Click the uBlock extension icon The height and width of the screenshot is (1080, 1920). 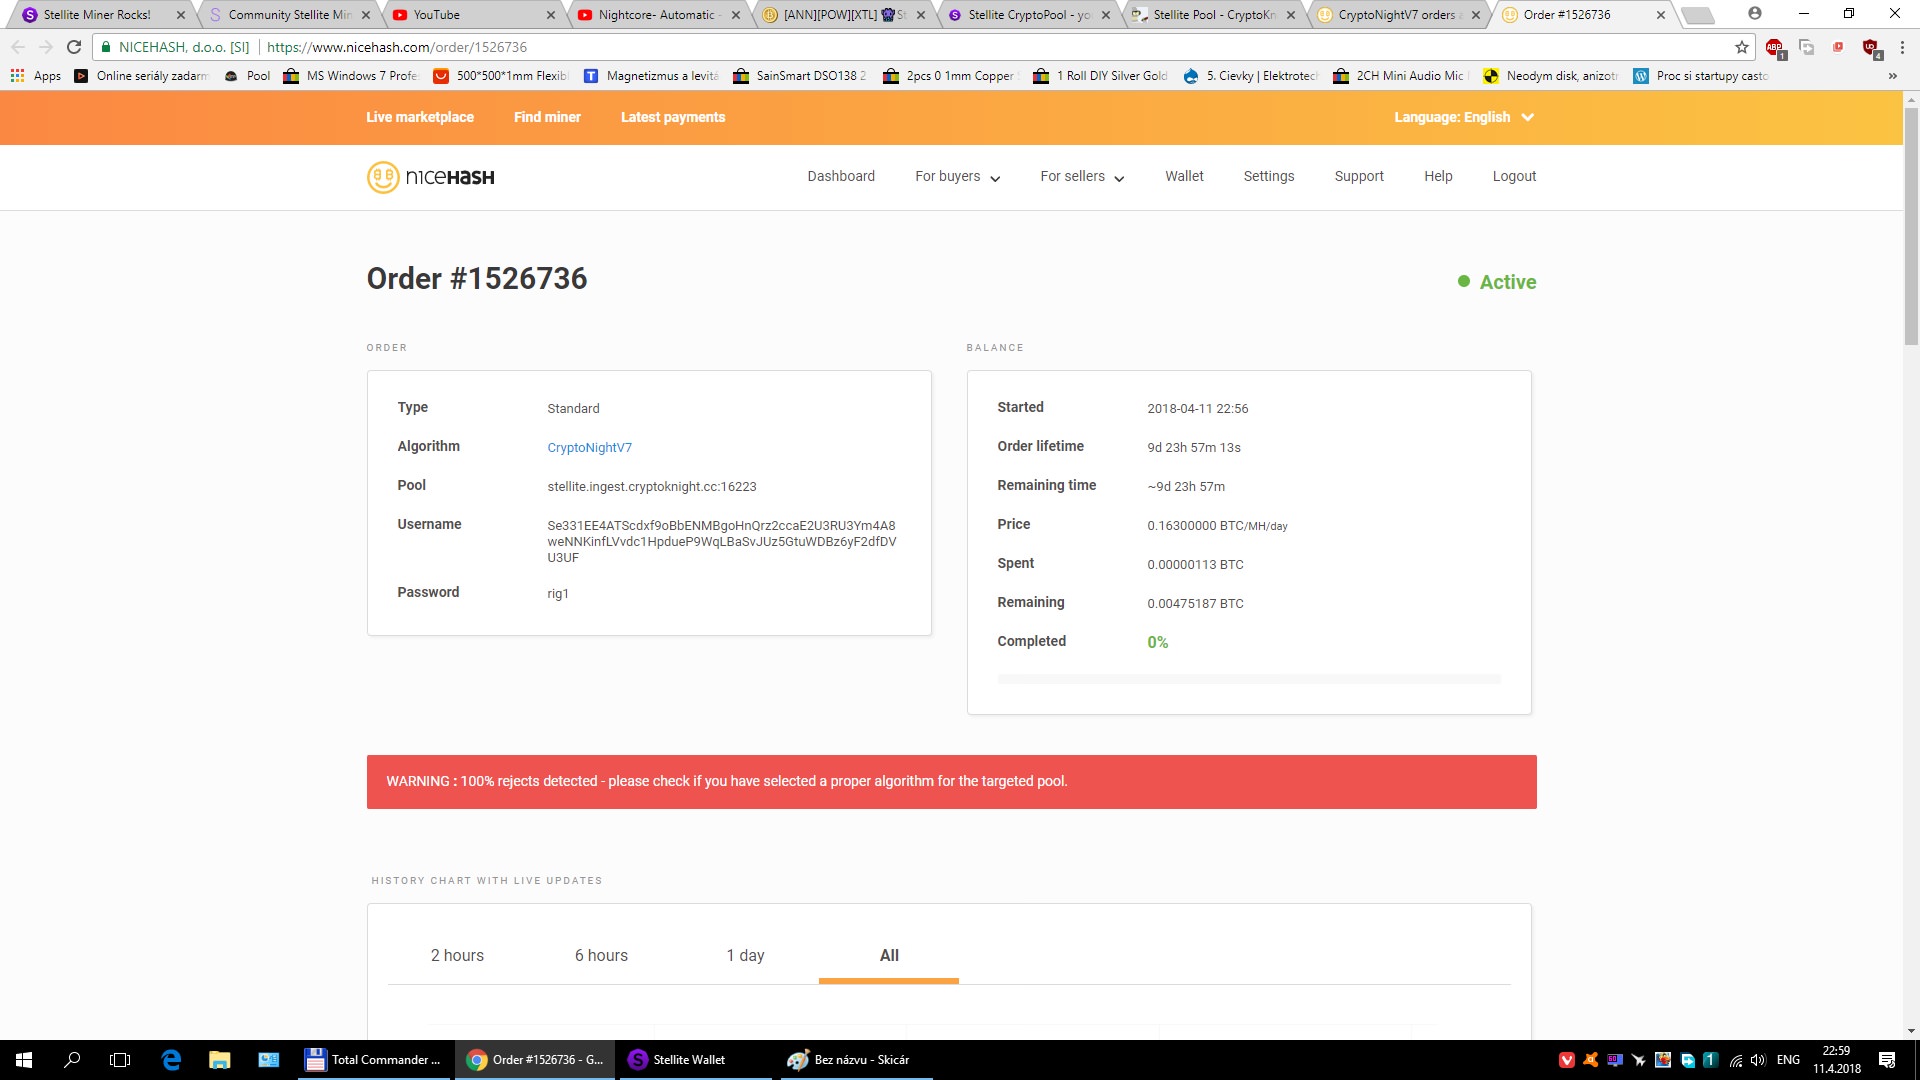(1870, 47)
